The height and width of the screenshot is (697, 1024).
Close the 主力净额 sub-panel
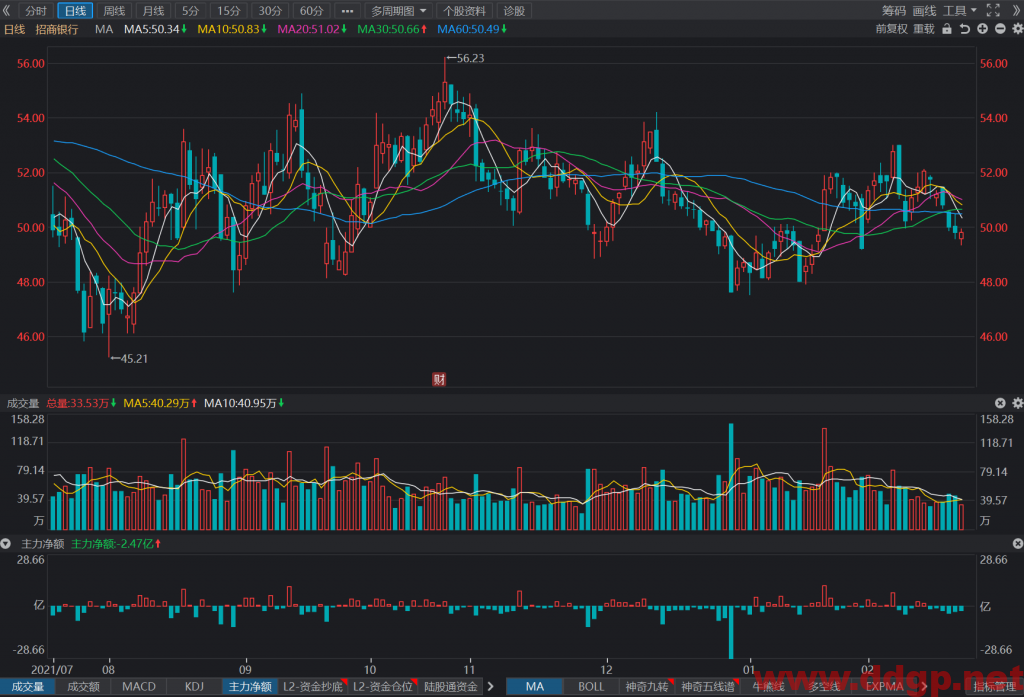pos(1017,543)
